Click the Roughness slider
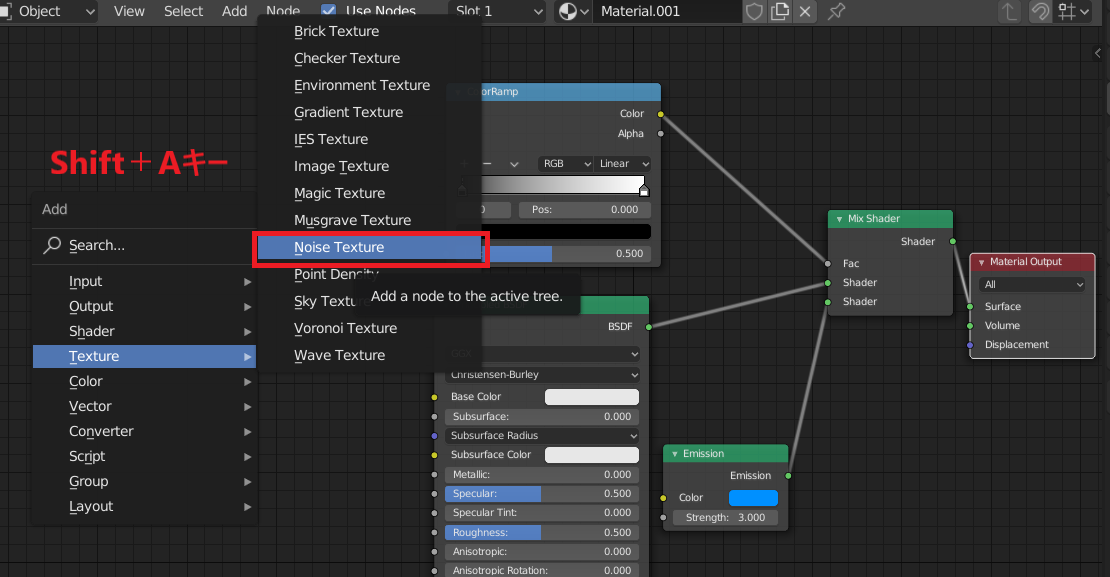Viewport: 1110px width, 577px height. (542, 532)
